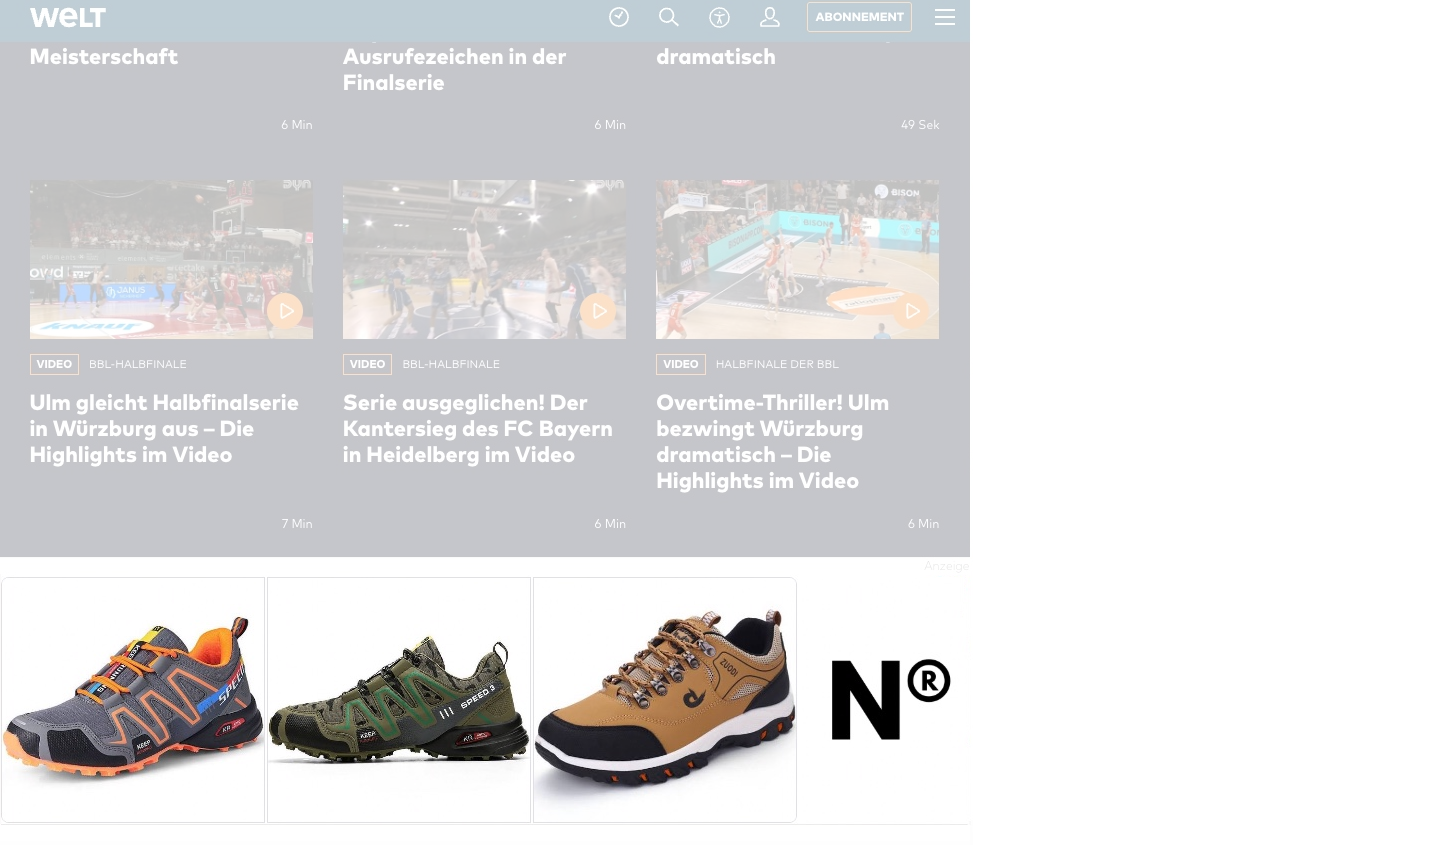
Task: Click the N® brand logo ad
Action: pyautogui.click(x=890, y=699)
